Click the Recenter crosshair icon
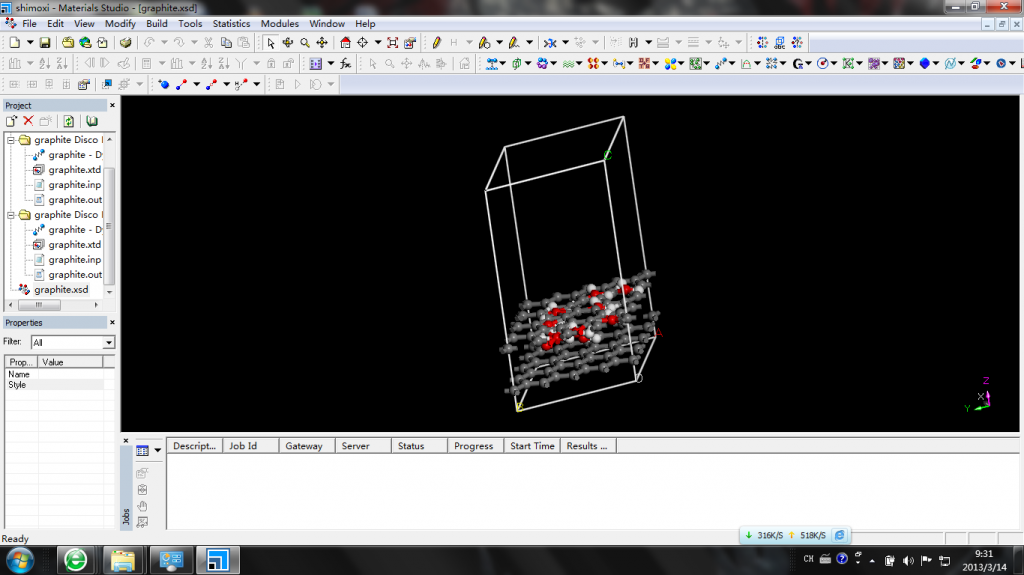The height and width of the screenshot is (575, 1024). [362, 42]
